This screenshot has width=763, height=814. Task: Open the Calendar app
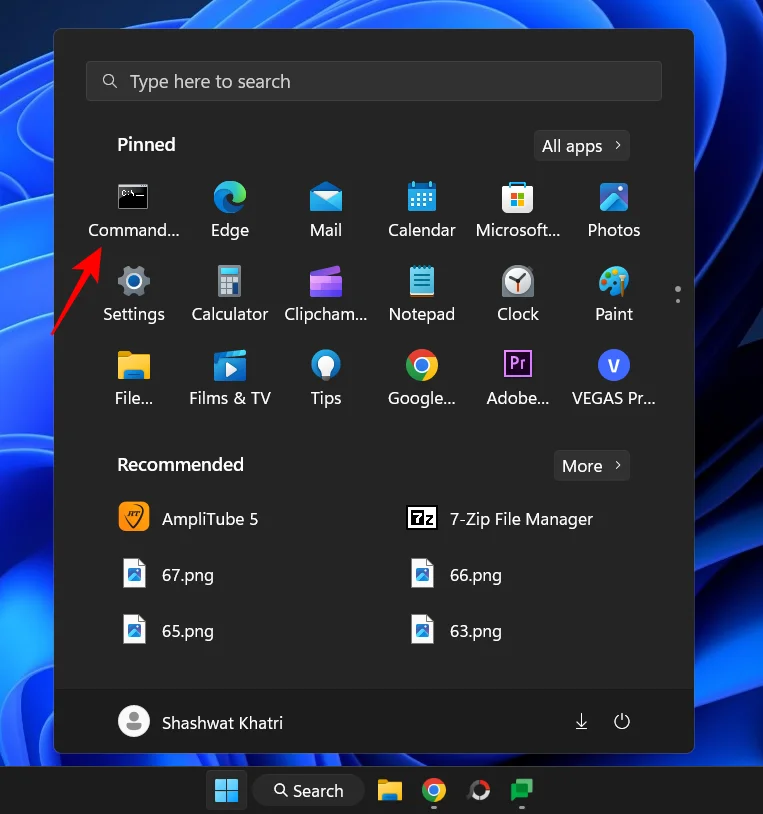point(421,210)
